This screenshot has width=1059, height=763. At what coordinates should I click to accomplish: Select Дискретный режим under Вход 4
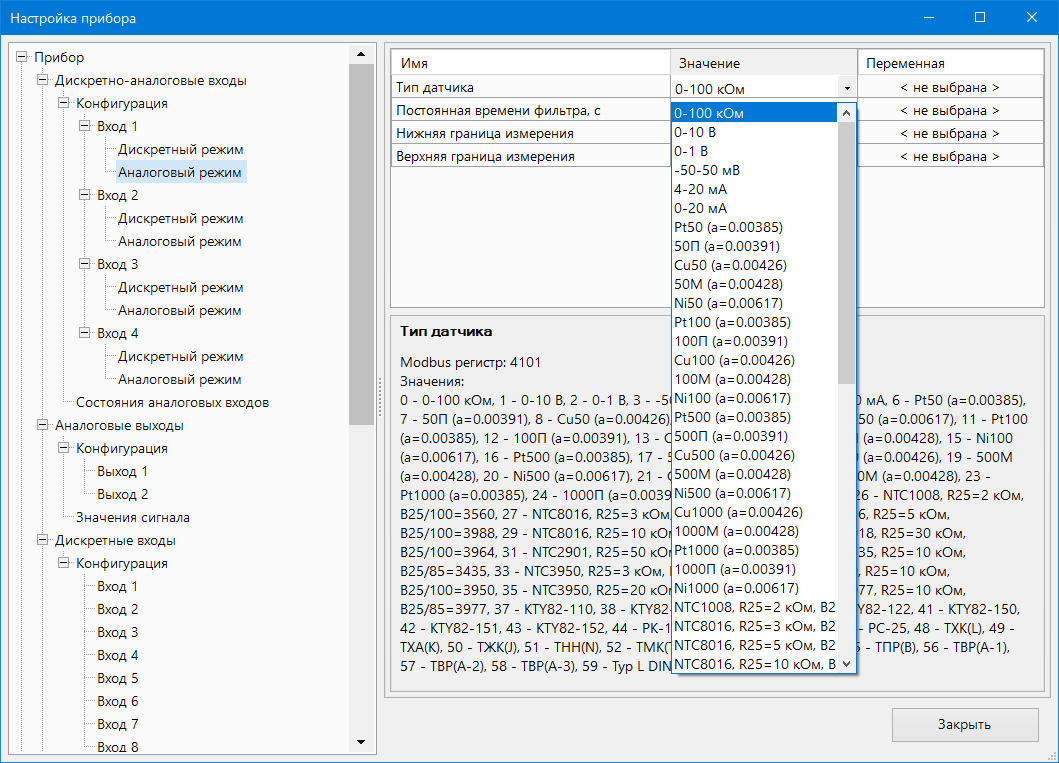click(x=180, y=357)
